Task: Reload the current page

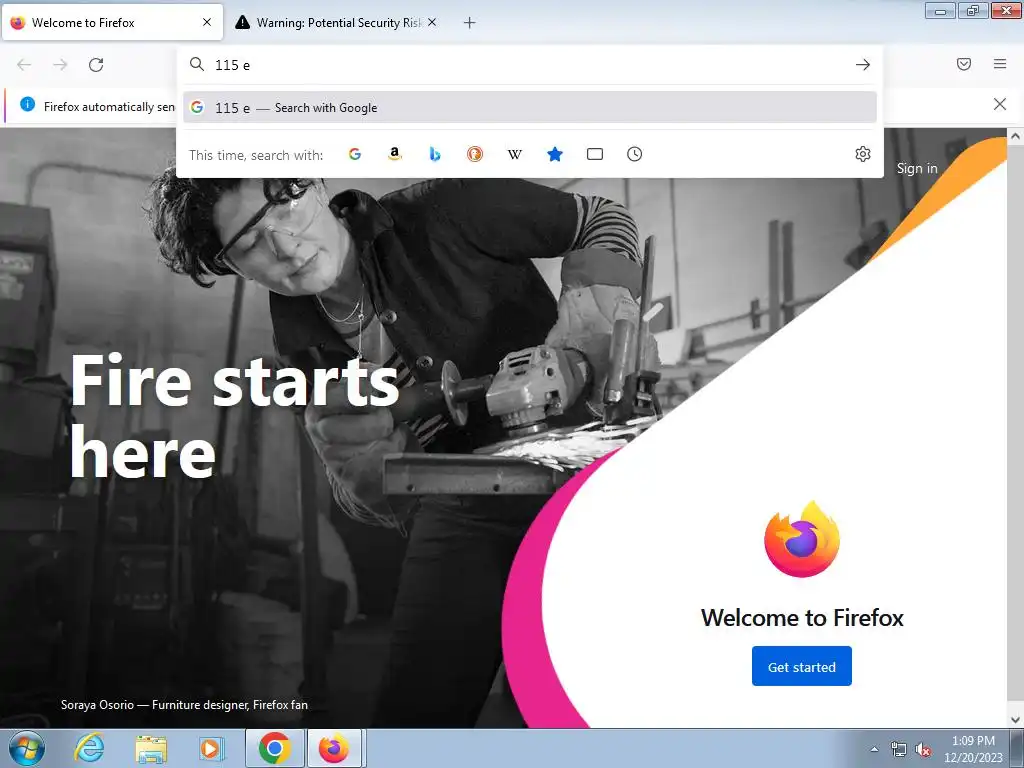Action: point(96,65)
